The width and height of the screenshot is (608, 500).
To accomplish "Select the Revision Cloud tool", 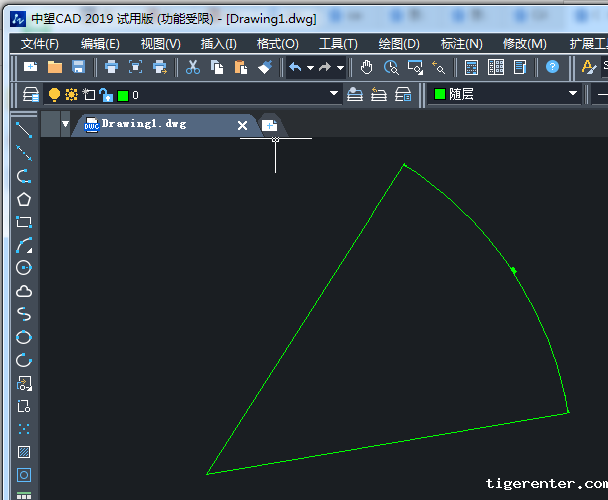I will 24,291.
